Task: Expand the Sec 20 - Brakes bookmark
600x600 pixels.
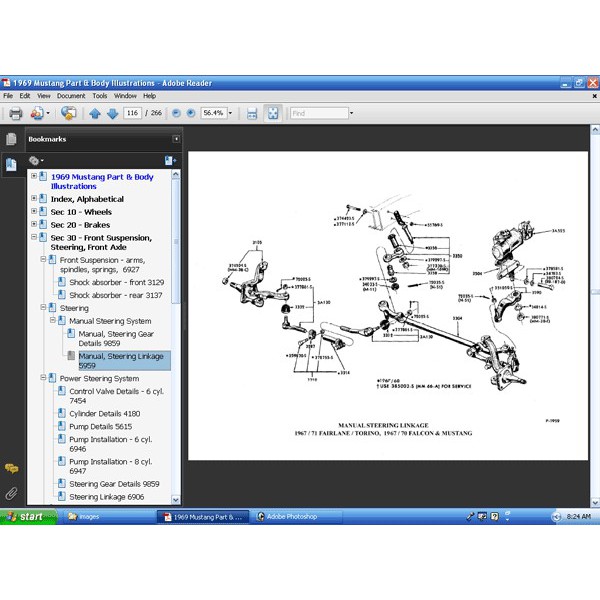Action: [34, 224]
